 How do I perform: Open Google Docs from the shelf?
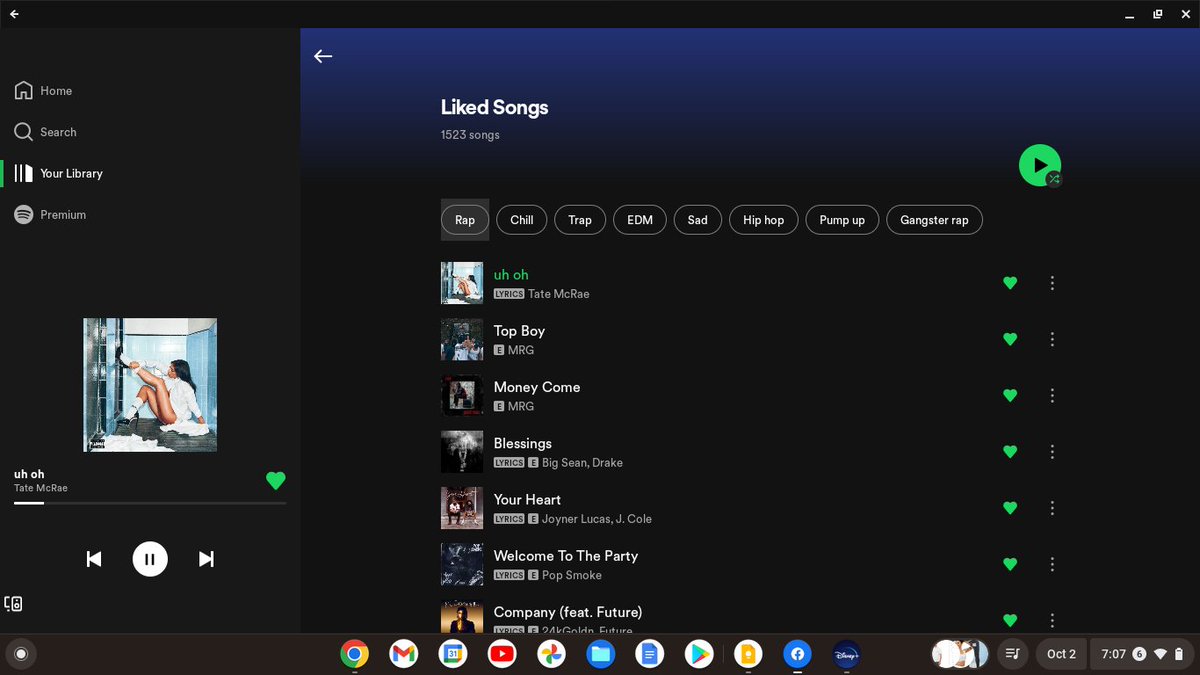pos(649,654)
